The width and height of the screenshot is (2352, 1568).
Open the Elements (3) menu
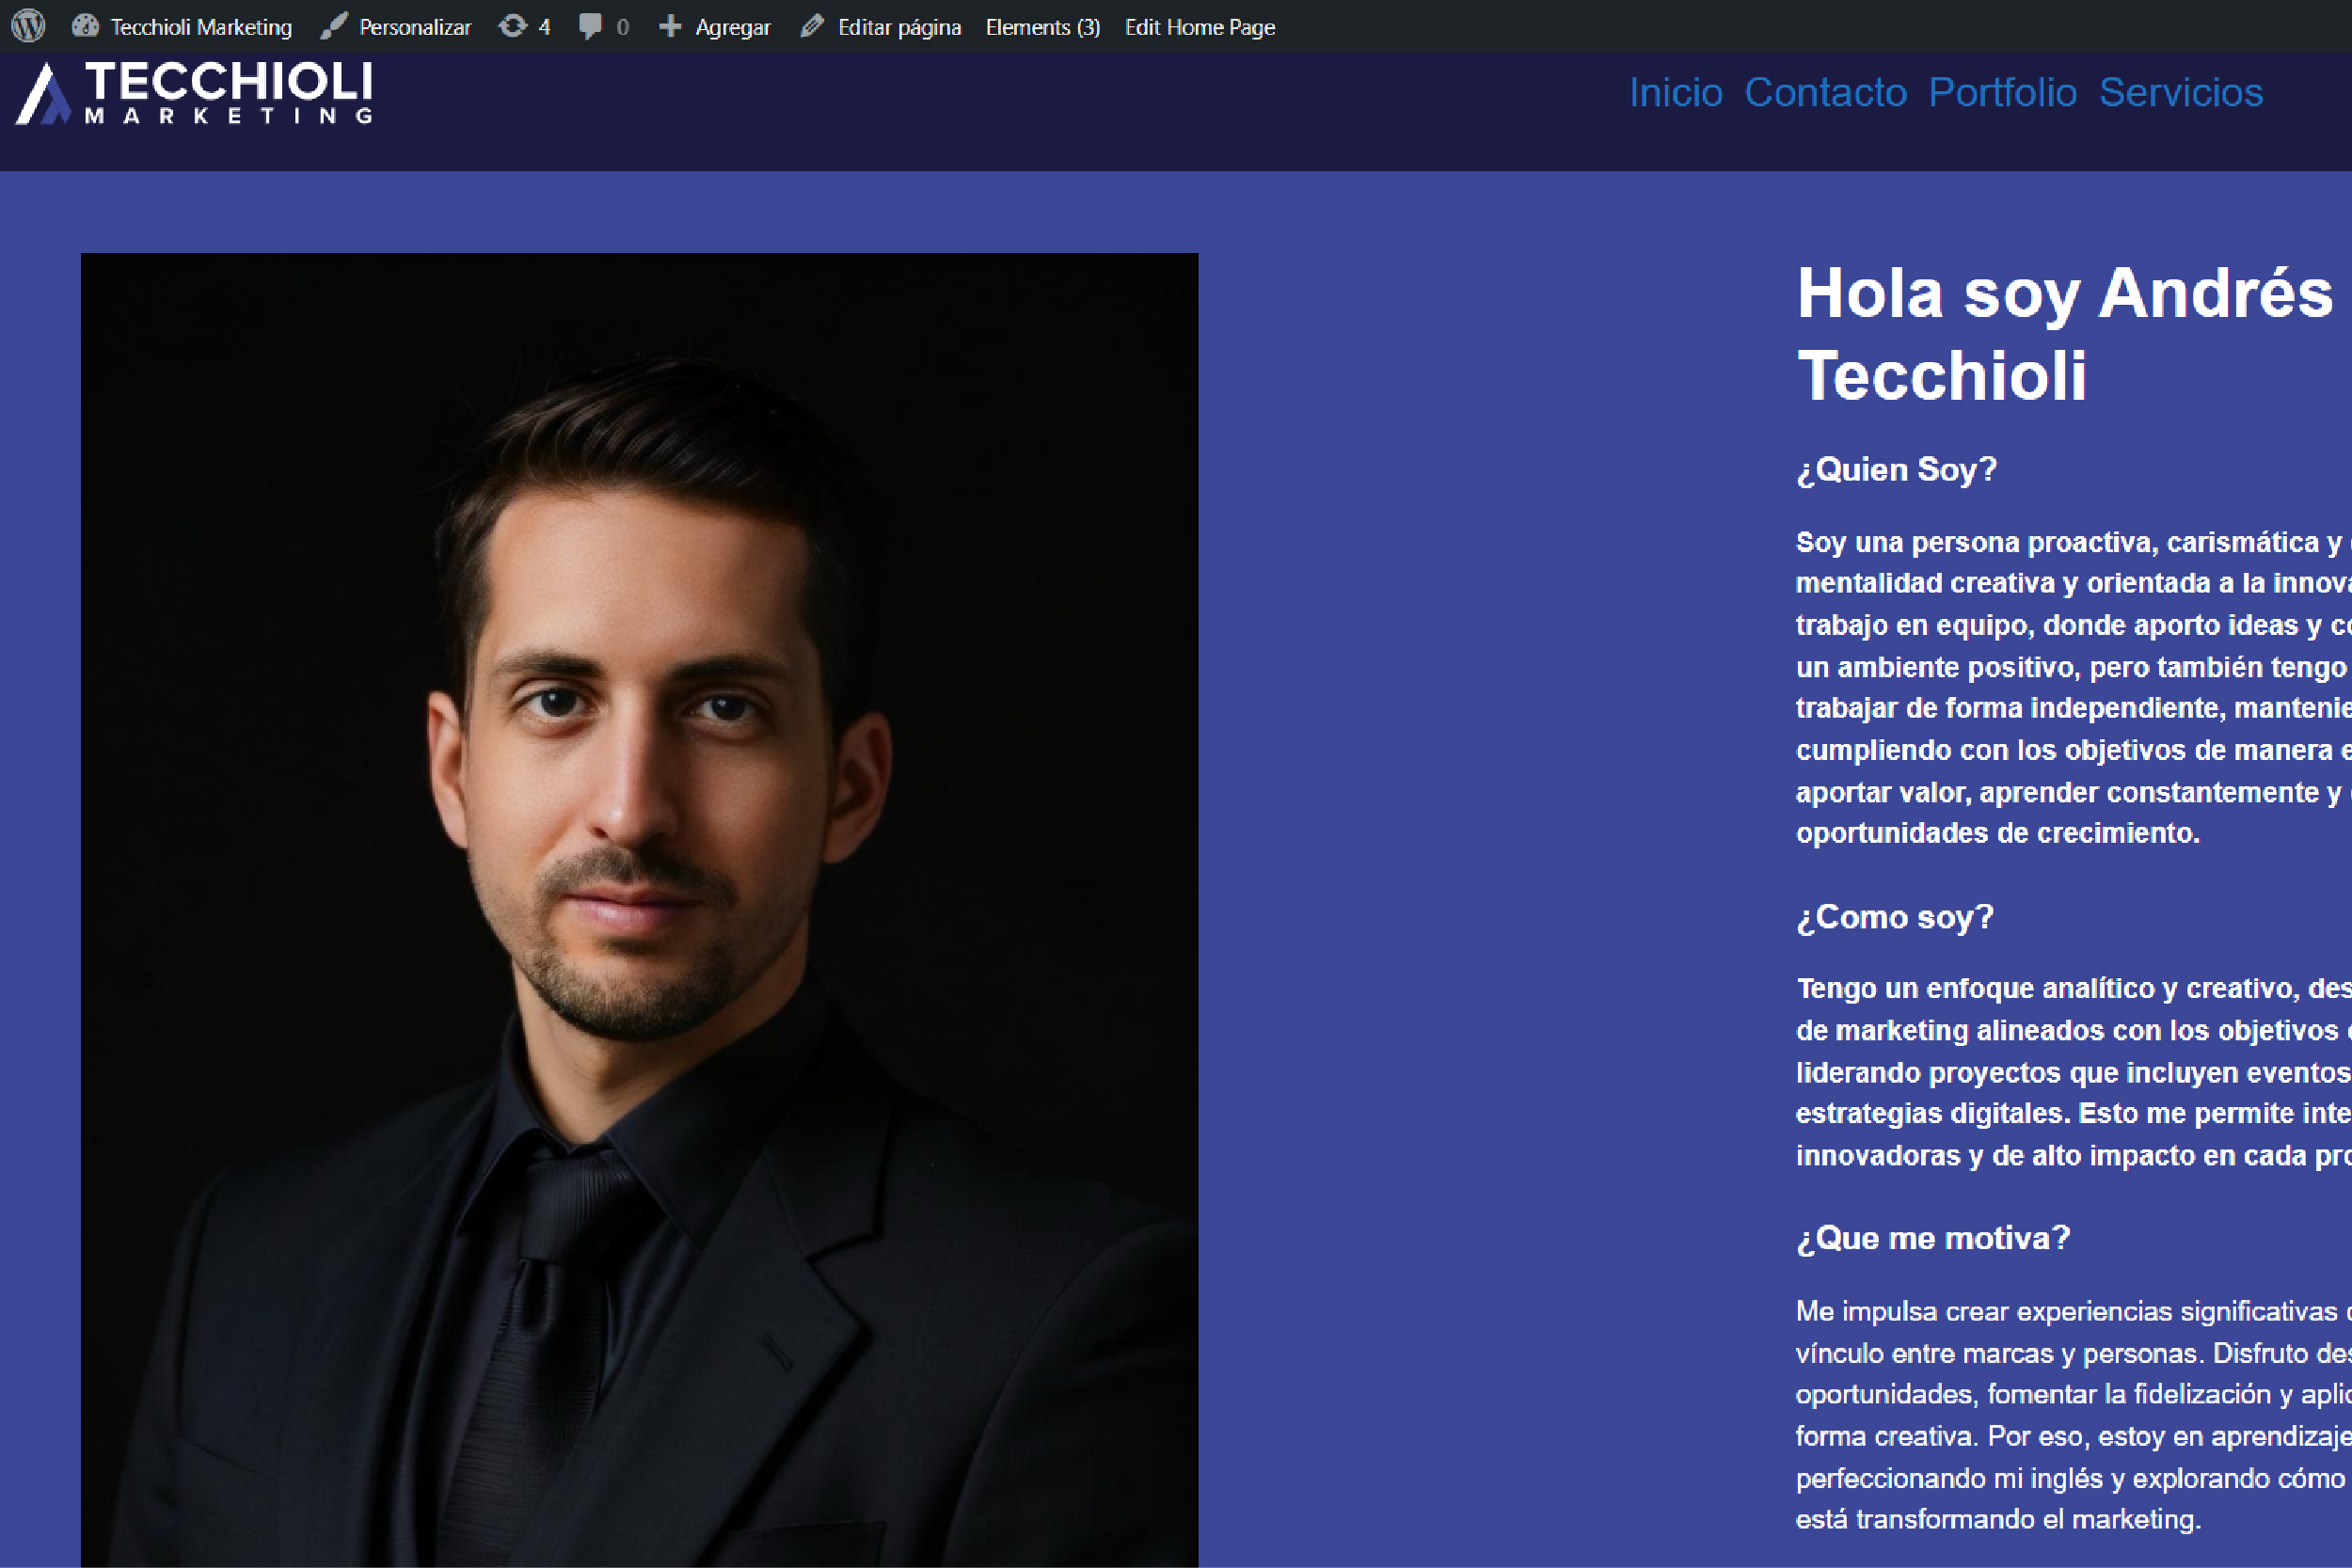(1042, 27)
